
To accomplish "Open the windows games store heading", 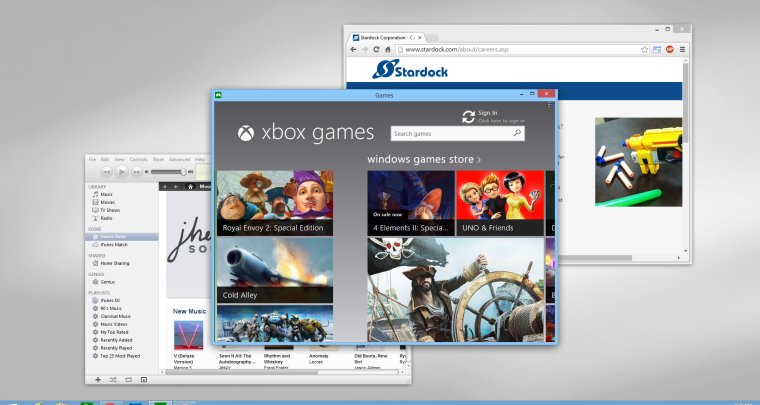I will 420,159.
